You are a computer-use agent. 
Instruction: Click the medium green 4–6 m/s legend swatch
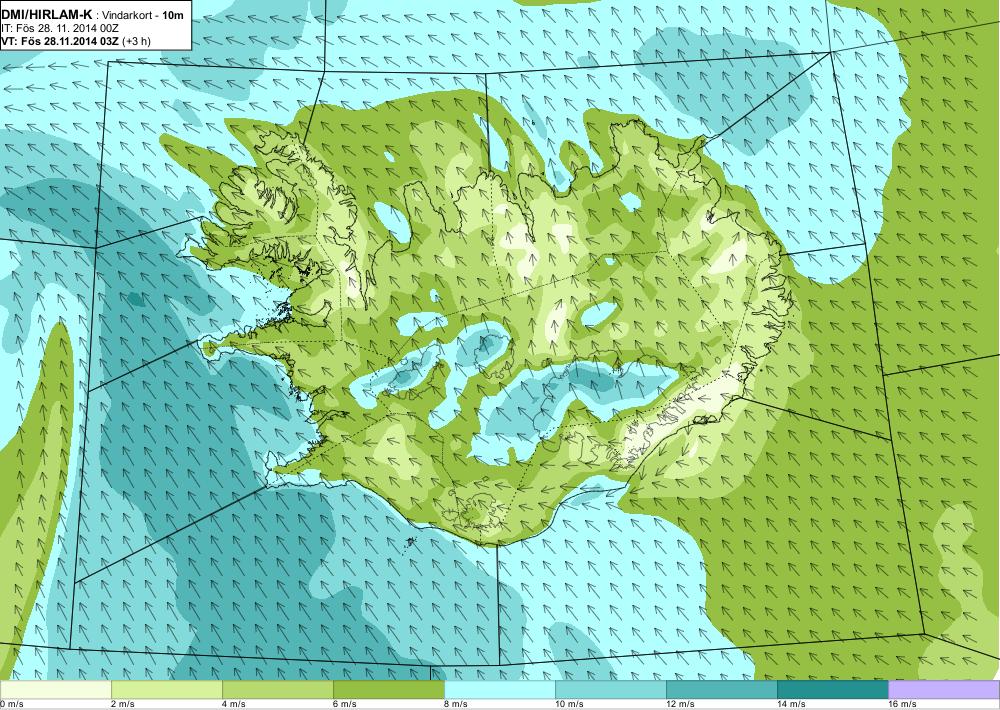point(277,690)
